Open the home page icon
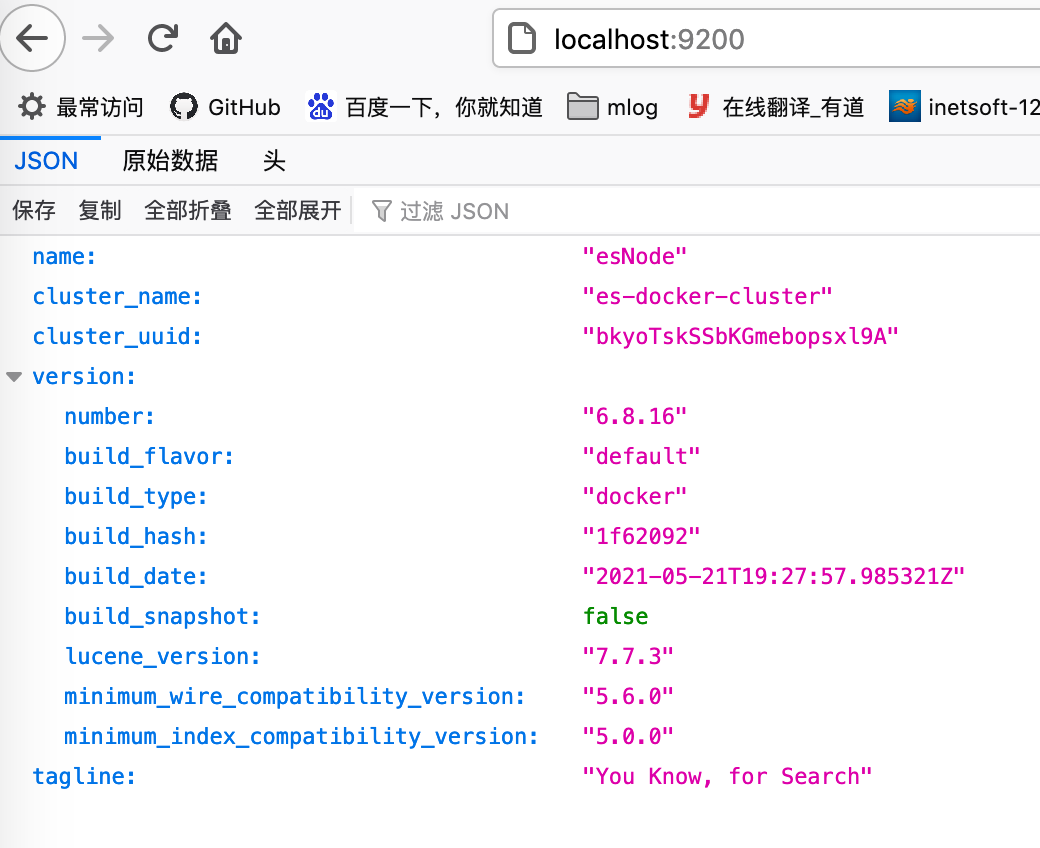This screenshot has height=848, width=1040. [226, 38]
